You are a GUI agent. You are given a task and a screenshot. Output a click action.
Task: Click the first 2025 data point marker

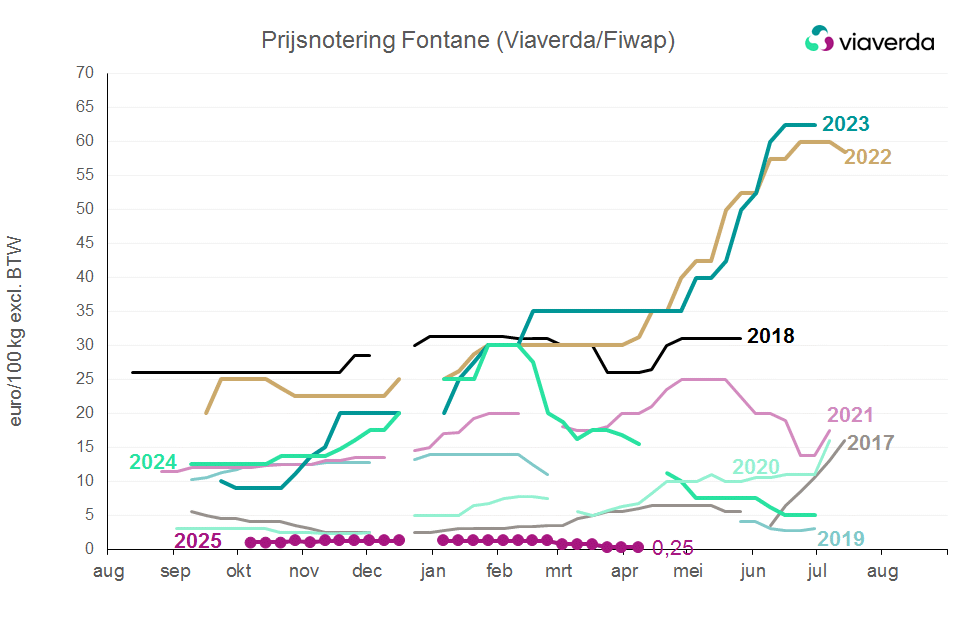251,542
